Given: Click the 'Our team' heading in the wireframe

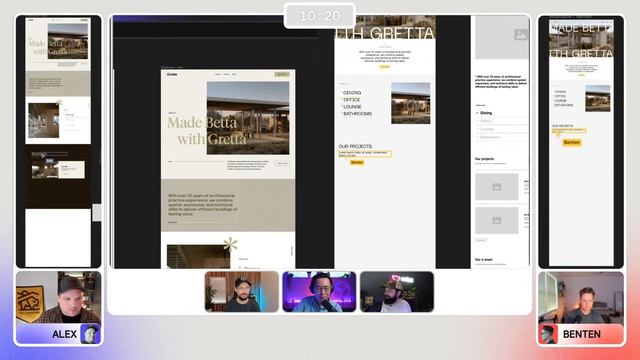Looking at the screenshot, I should [484, 260].
